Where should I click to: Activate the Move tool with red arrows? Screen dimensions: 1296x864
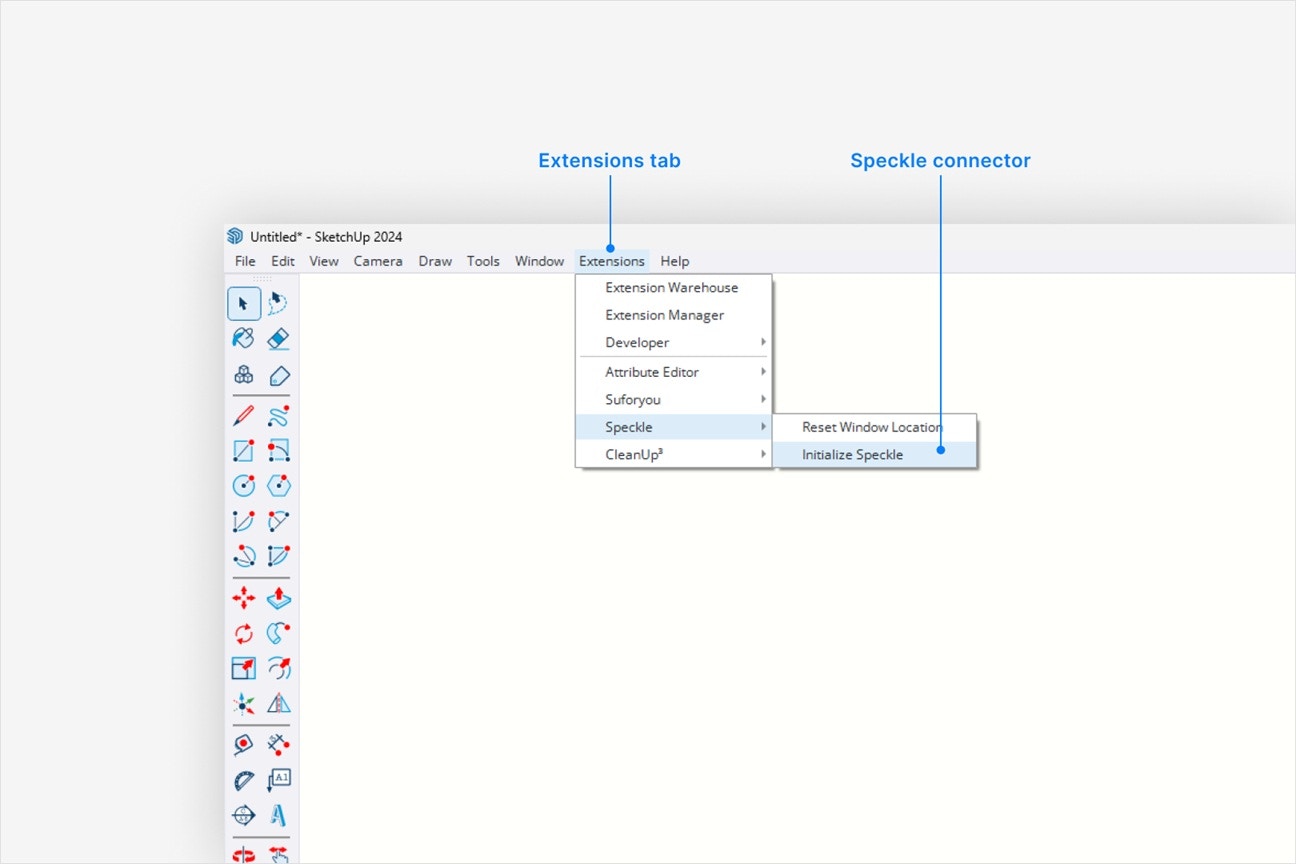coord(244,598)
